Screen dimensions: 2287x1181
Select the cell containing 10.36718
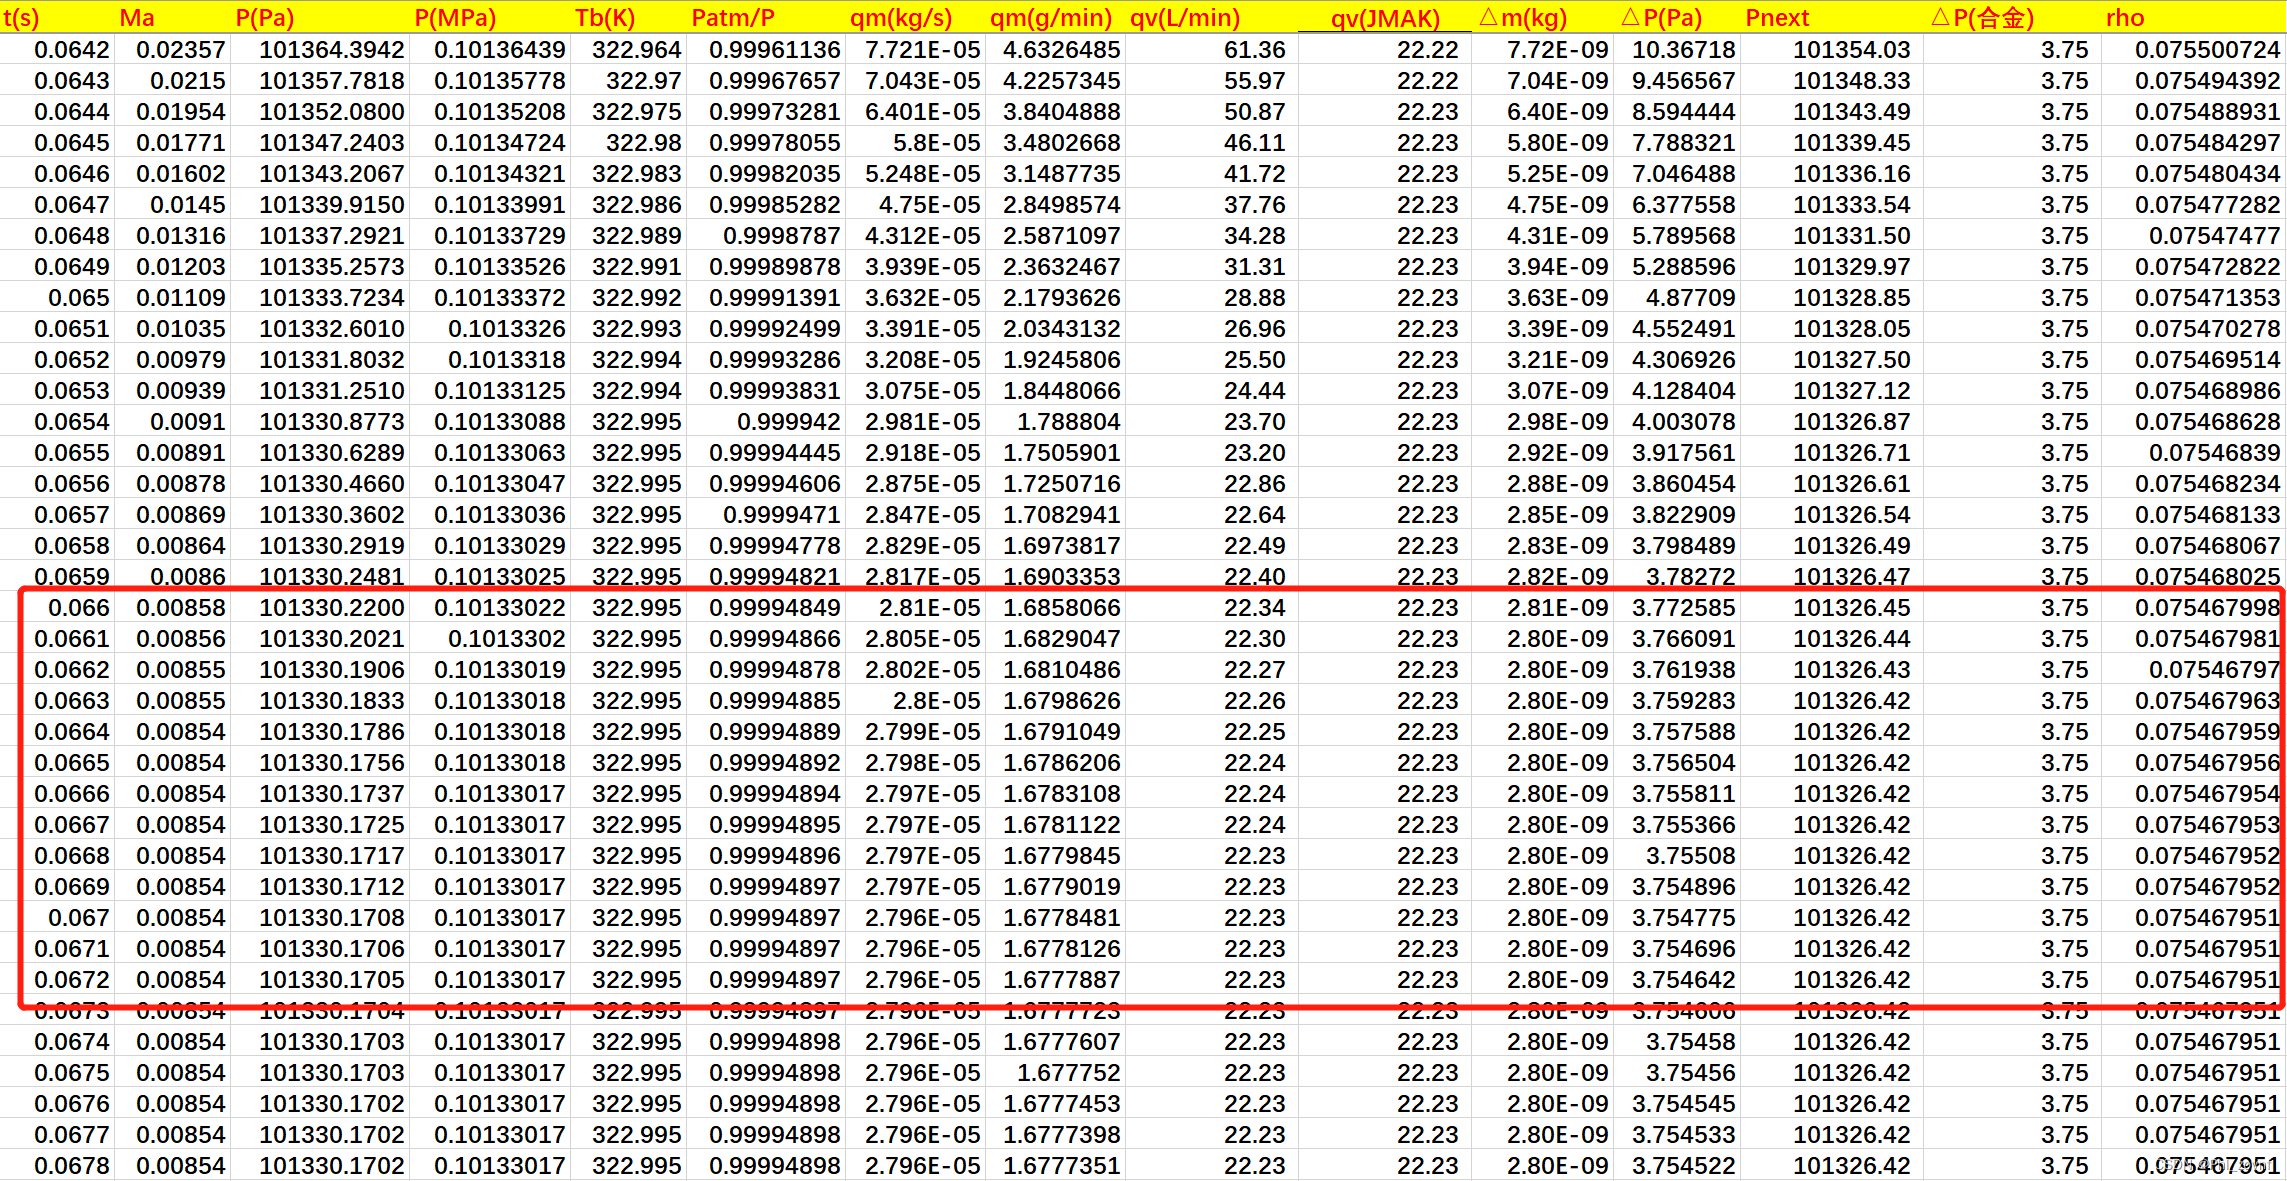pyautogui.click(x=1683, y=49)
